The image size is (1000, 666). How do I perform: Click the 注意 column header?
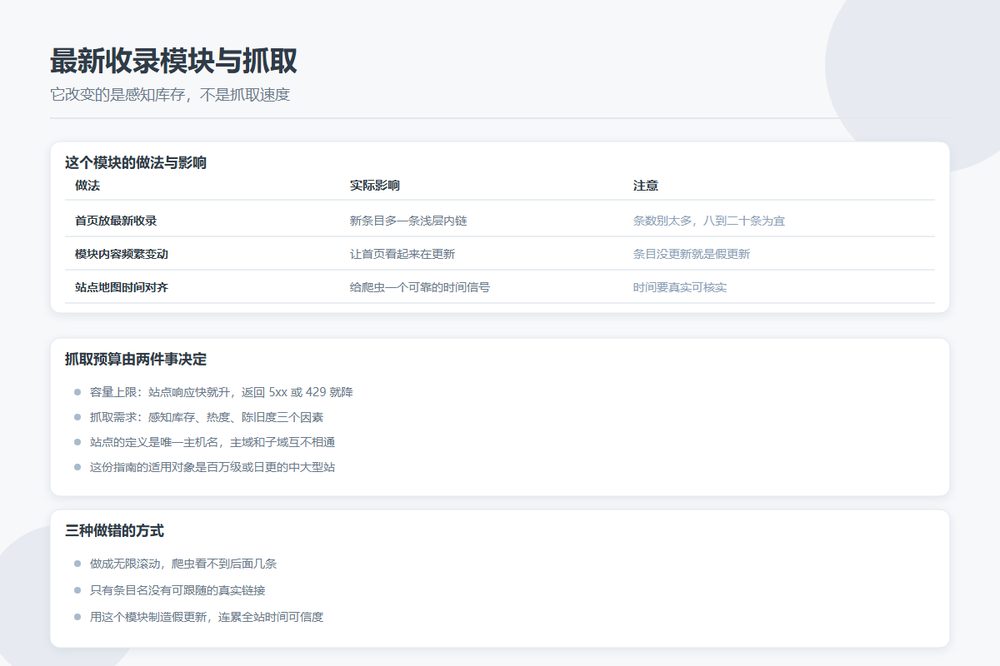(645, 186)
